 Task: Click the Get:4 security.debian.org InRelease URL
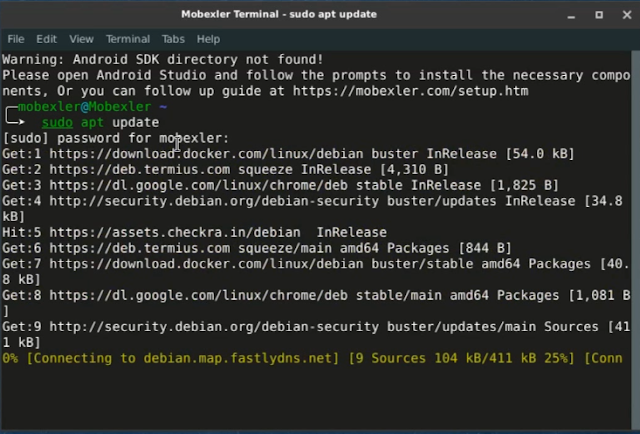pyautogui.click(x=214, y=201)
